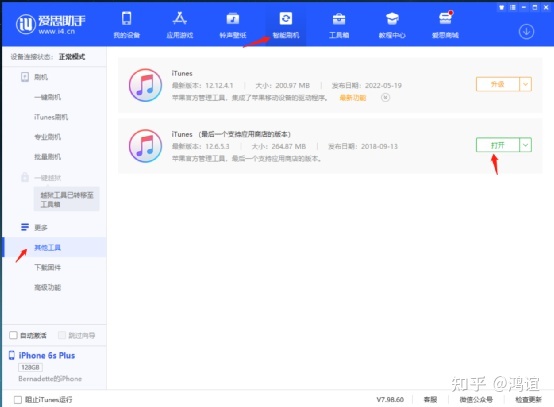554x407 pixels.
Task: Select 专业刷机 in the sidebar
Action: pyautogui.click(x=47, y=137)
